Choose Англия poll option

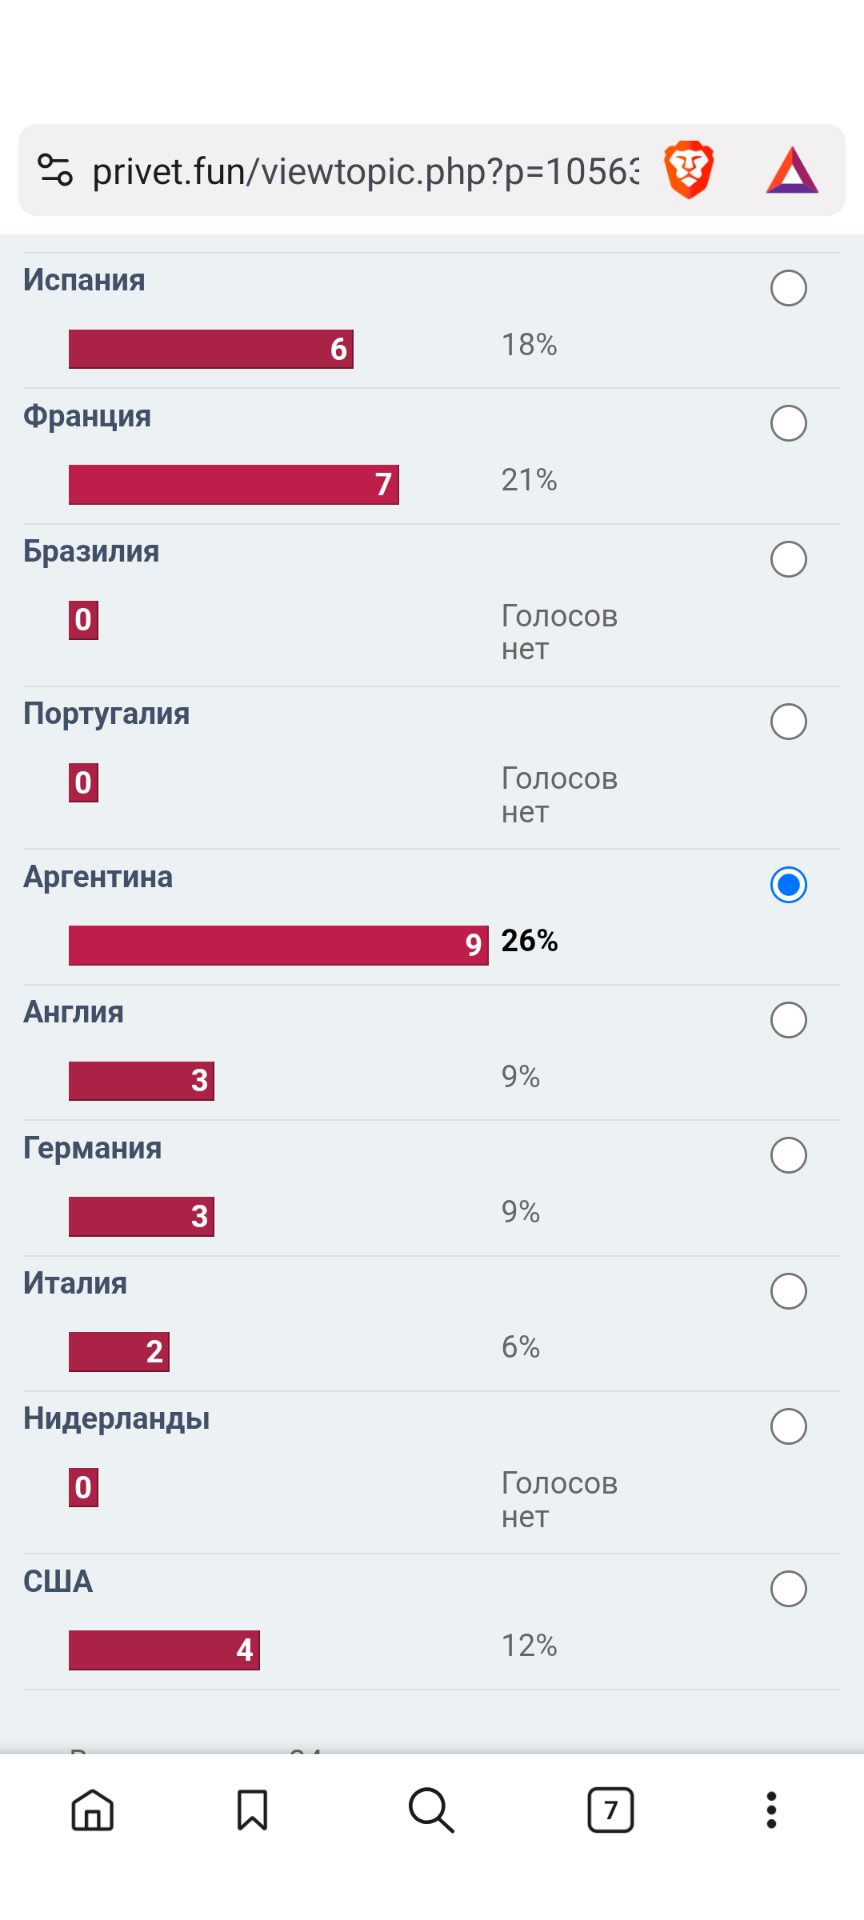click(x=789, y=1020)
